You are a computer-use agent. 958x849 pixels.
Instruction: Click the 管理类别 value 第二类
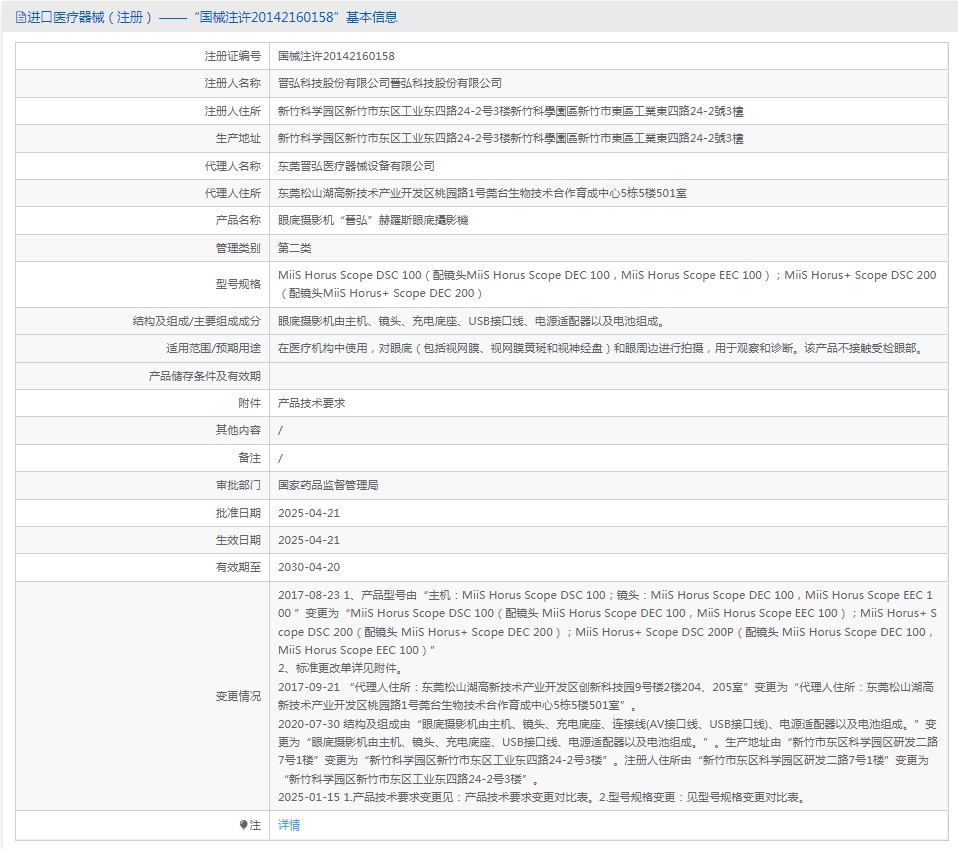coord(294,248)
